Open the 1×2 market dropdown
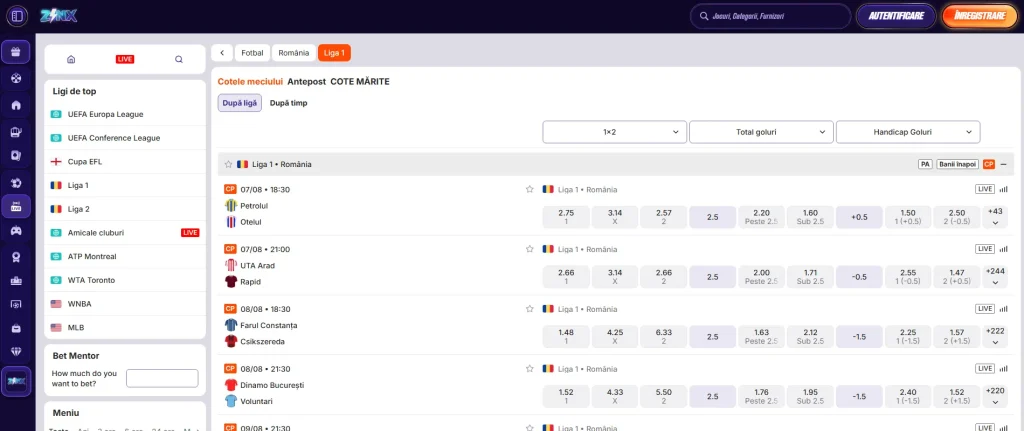Viewport: 1024px width, 431px height. click(615, 132)
